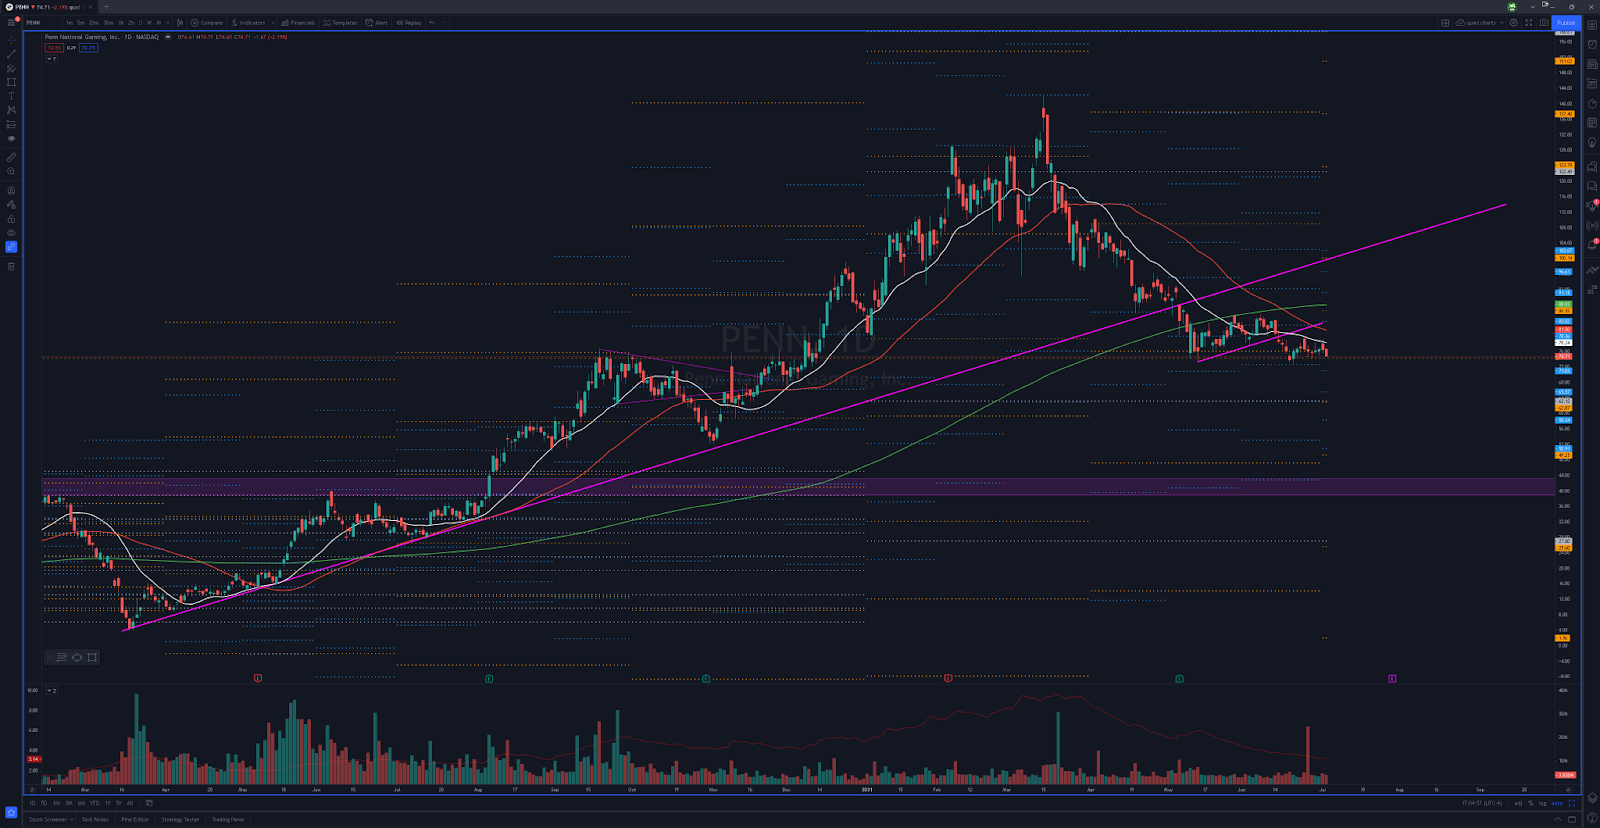Click the red 74.50 sell price button
Viewport: 1600px width, 828px height.
pyautogui.click(x=54, y=48)
